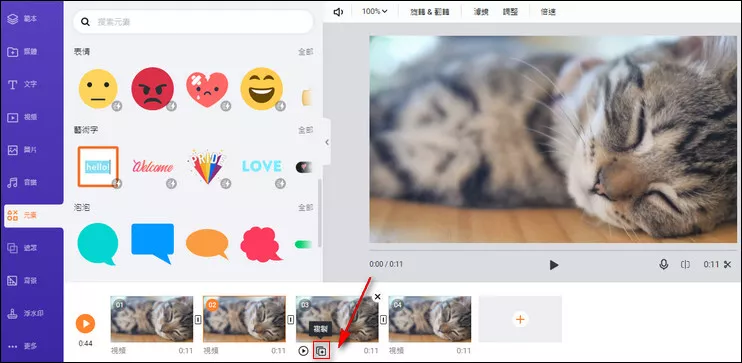Open the Rotate & Flip (旋轉 & 翻轉) toolbar option
Image resolution: width=742 pixels, height=363 pixels.
430,12
